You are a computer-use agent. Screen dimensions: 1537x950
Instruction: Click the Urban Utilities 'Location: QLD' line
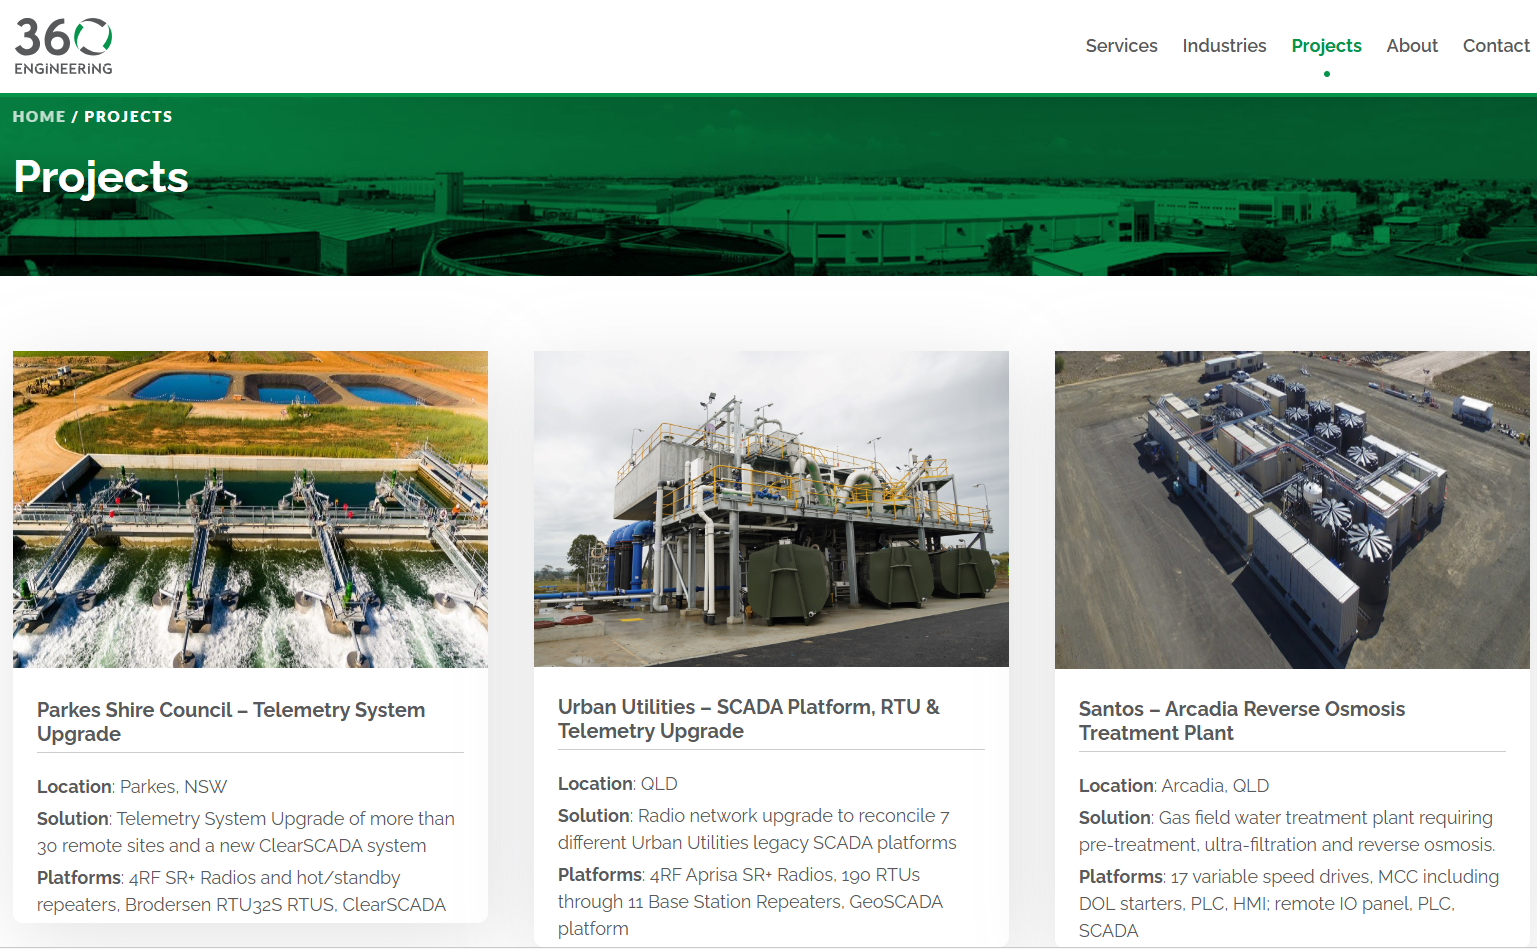pyautogui.click(x=618, y=784)
